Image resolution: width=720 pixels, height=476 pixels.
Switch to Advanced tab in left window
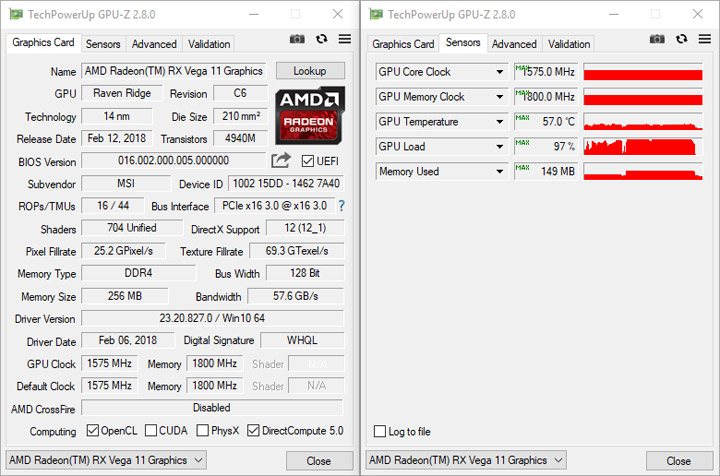coord(154,44)
